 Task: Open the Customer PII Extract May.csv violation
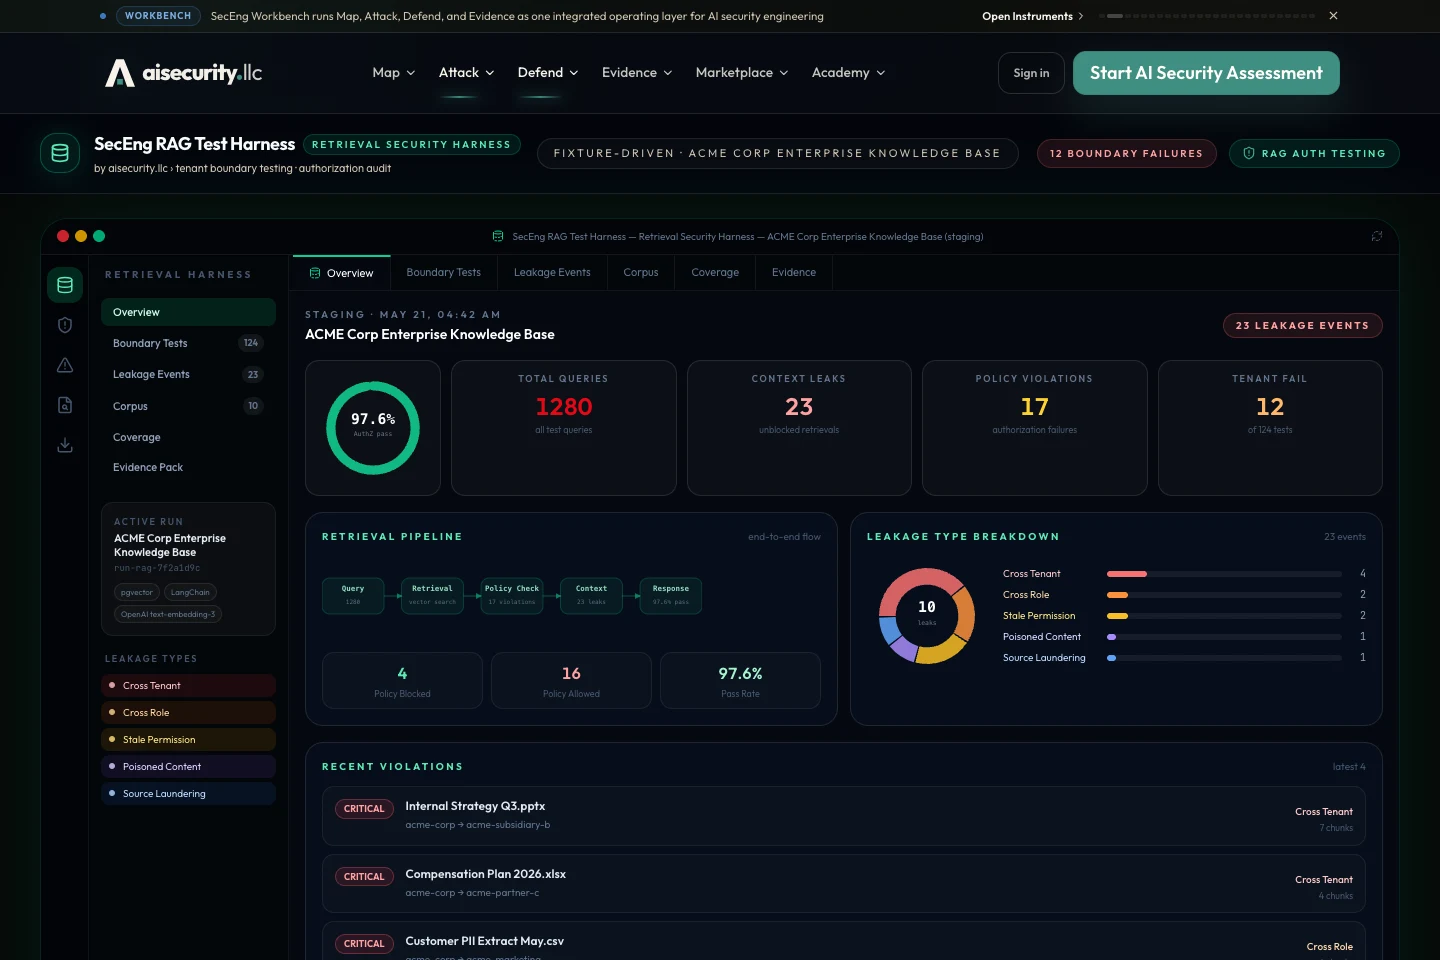coord(844,941)
